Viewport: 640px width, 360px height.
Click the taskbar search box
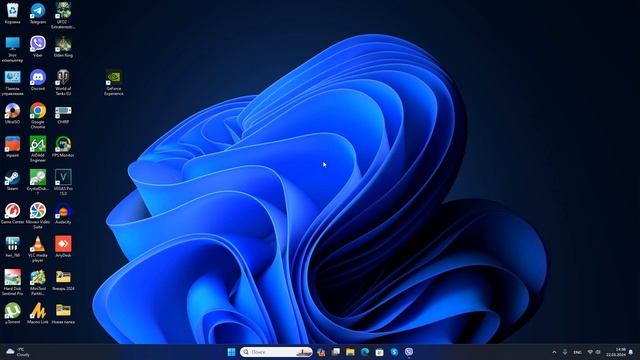(x=276, y=352)
